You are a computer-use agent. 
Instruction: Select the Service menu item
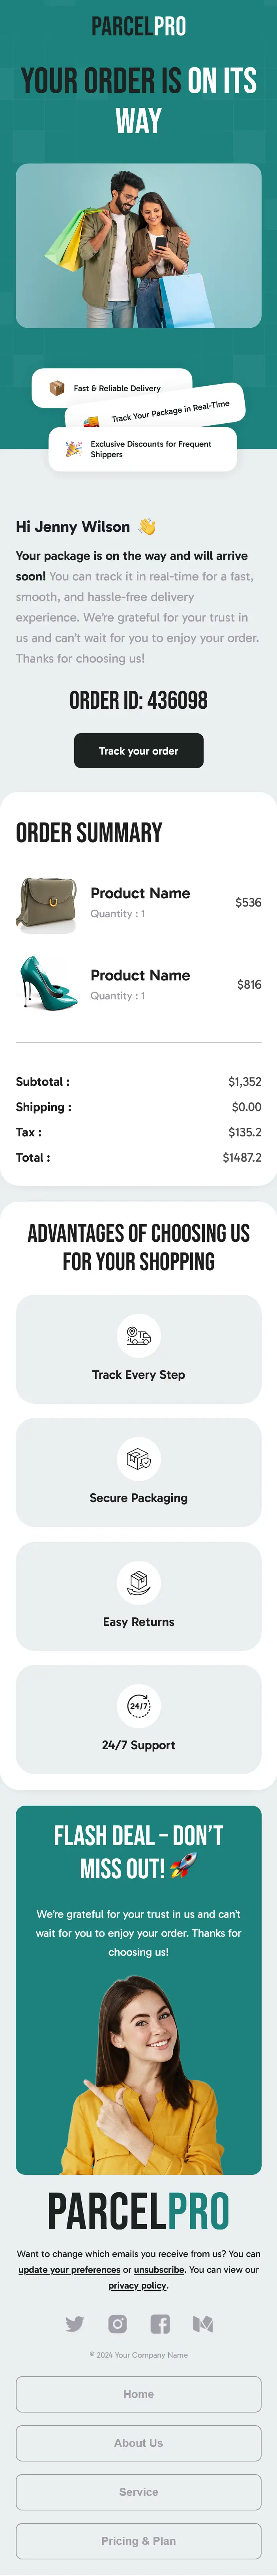click(x=139, y=2492)
